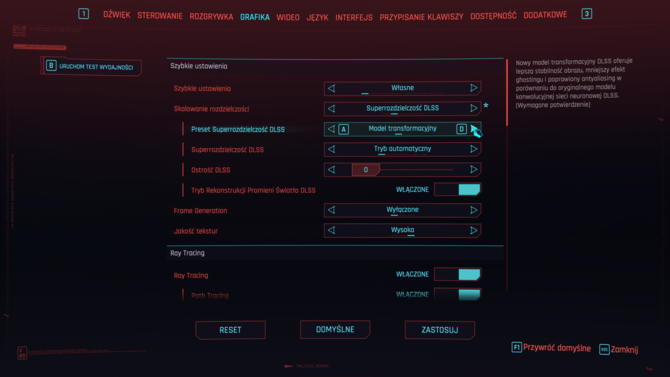670x377 pixels.
Task: Open the Rozgrywka tab
Action: [211, 17]
